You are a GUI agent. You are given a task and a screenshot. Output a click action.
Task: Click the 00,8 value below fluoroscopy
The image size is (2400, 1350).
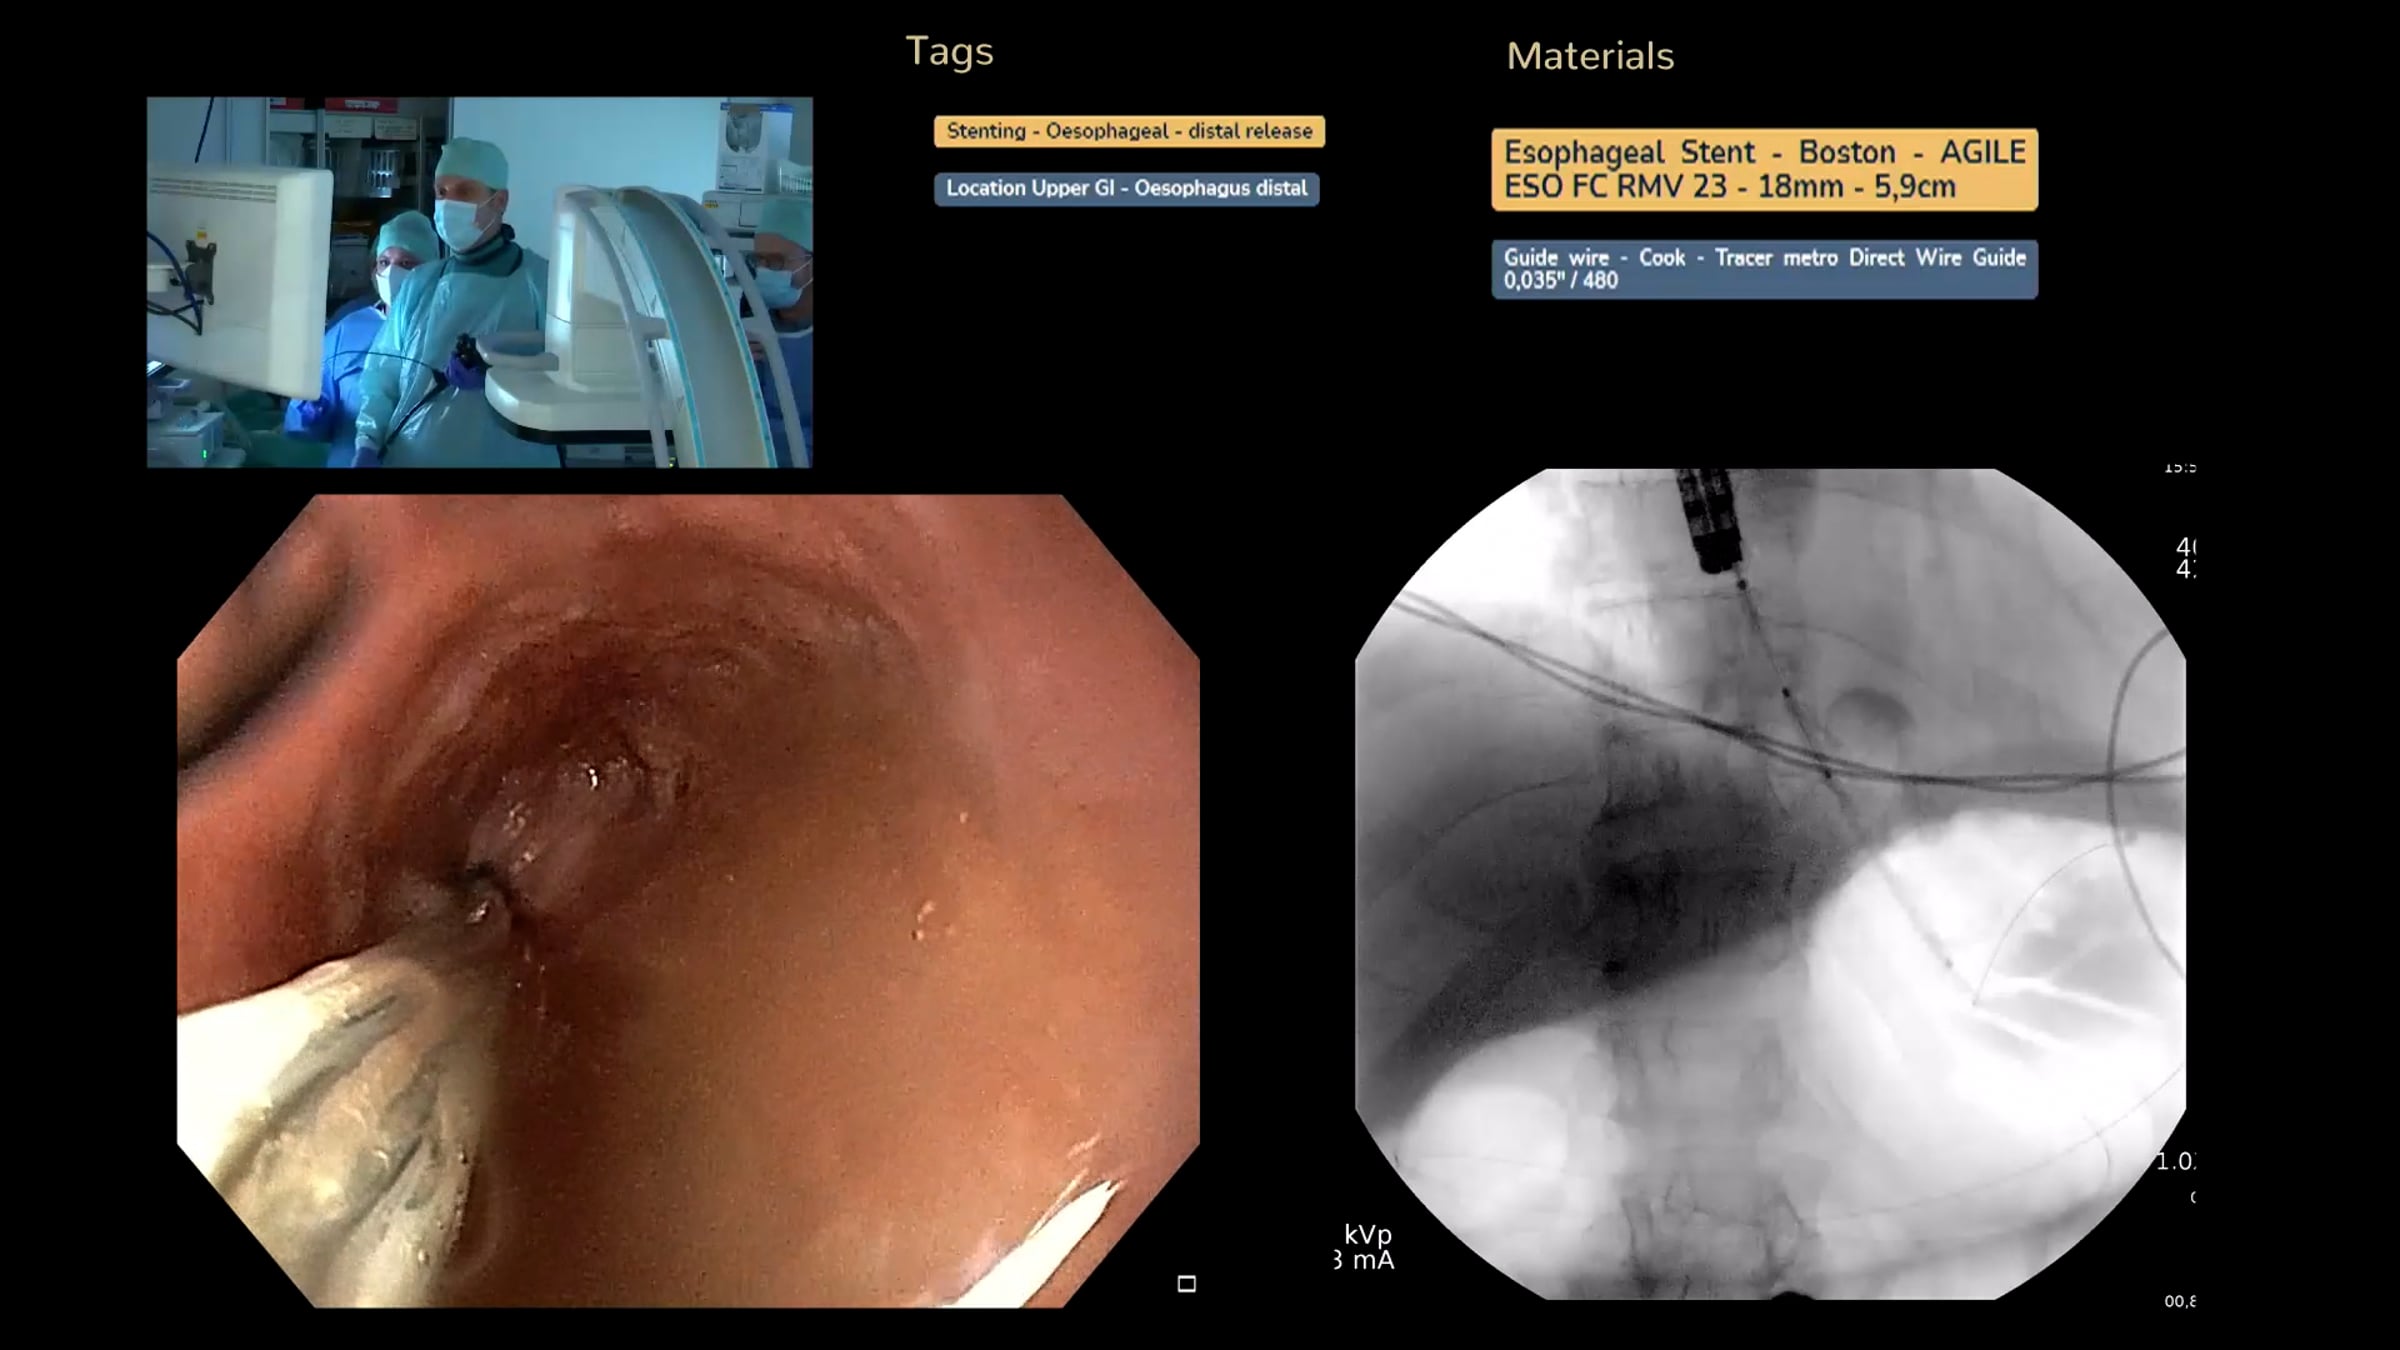[2179, 1301]
